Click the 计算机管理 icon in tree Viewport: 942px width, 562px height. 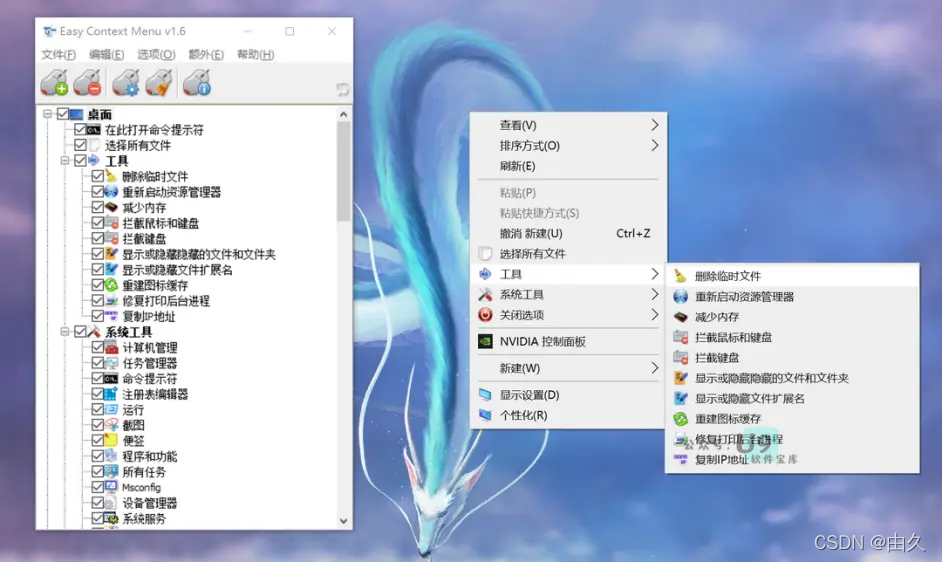coord(111,347)
